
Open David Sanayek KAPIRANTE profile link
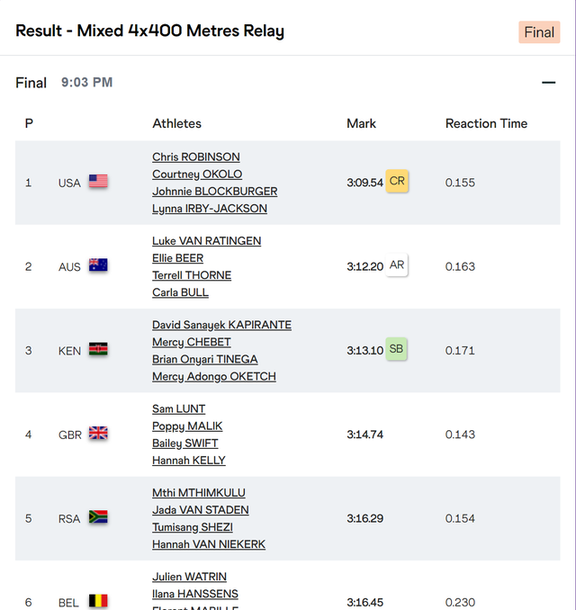(222, 325)
